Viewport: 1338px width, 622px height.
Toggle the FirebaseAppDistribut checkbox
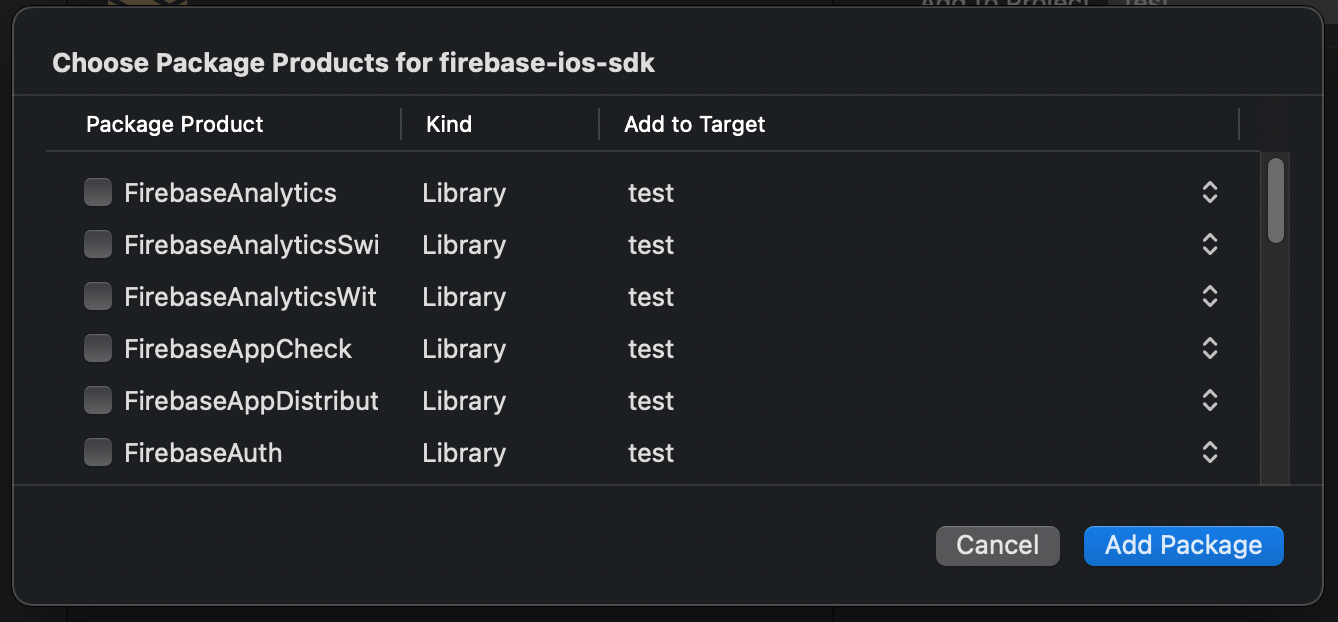tap(97, 400)
